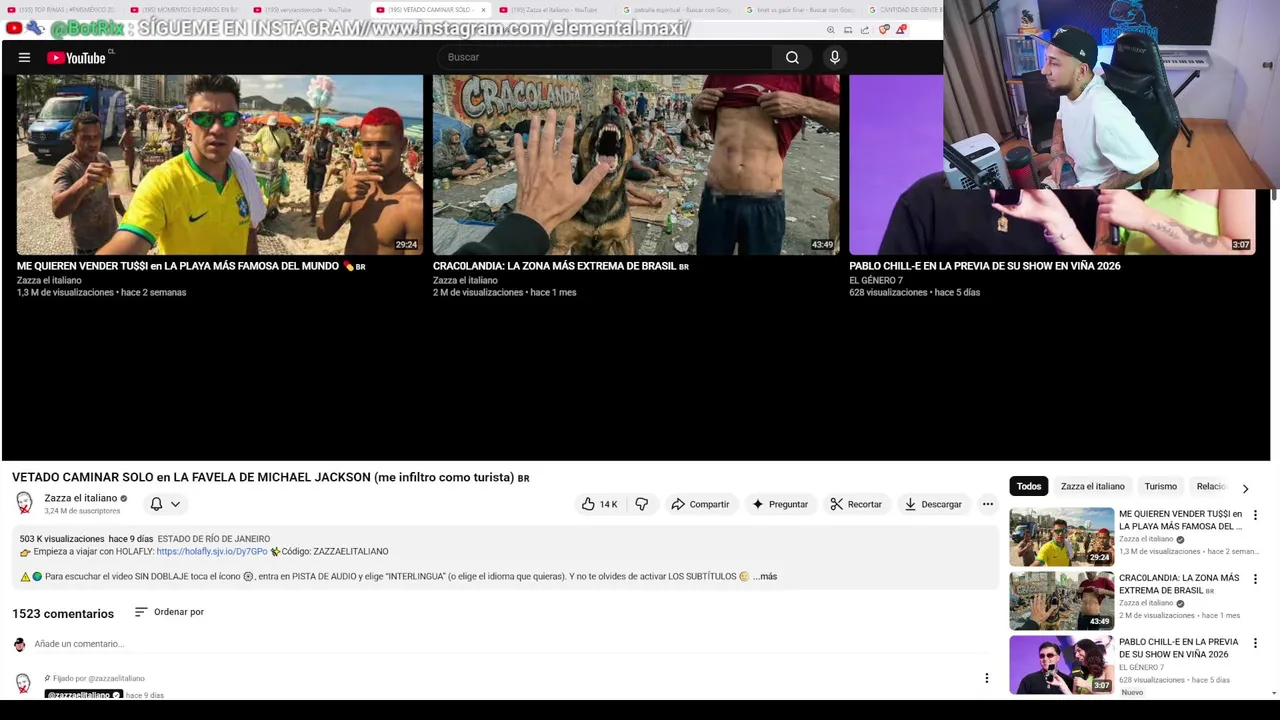Open options for sidebar PABLO CHILL-E video
This screenshot has height=720, width=1280.
1255,644
